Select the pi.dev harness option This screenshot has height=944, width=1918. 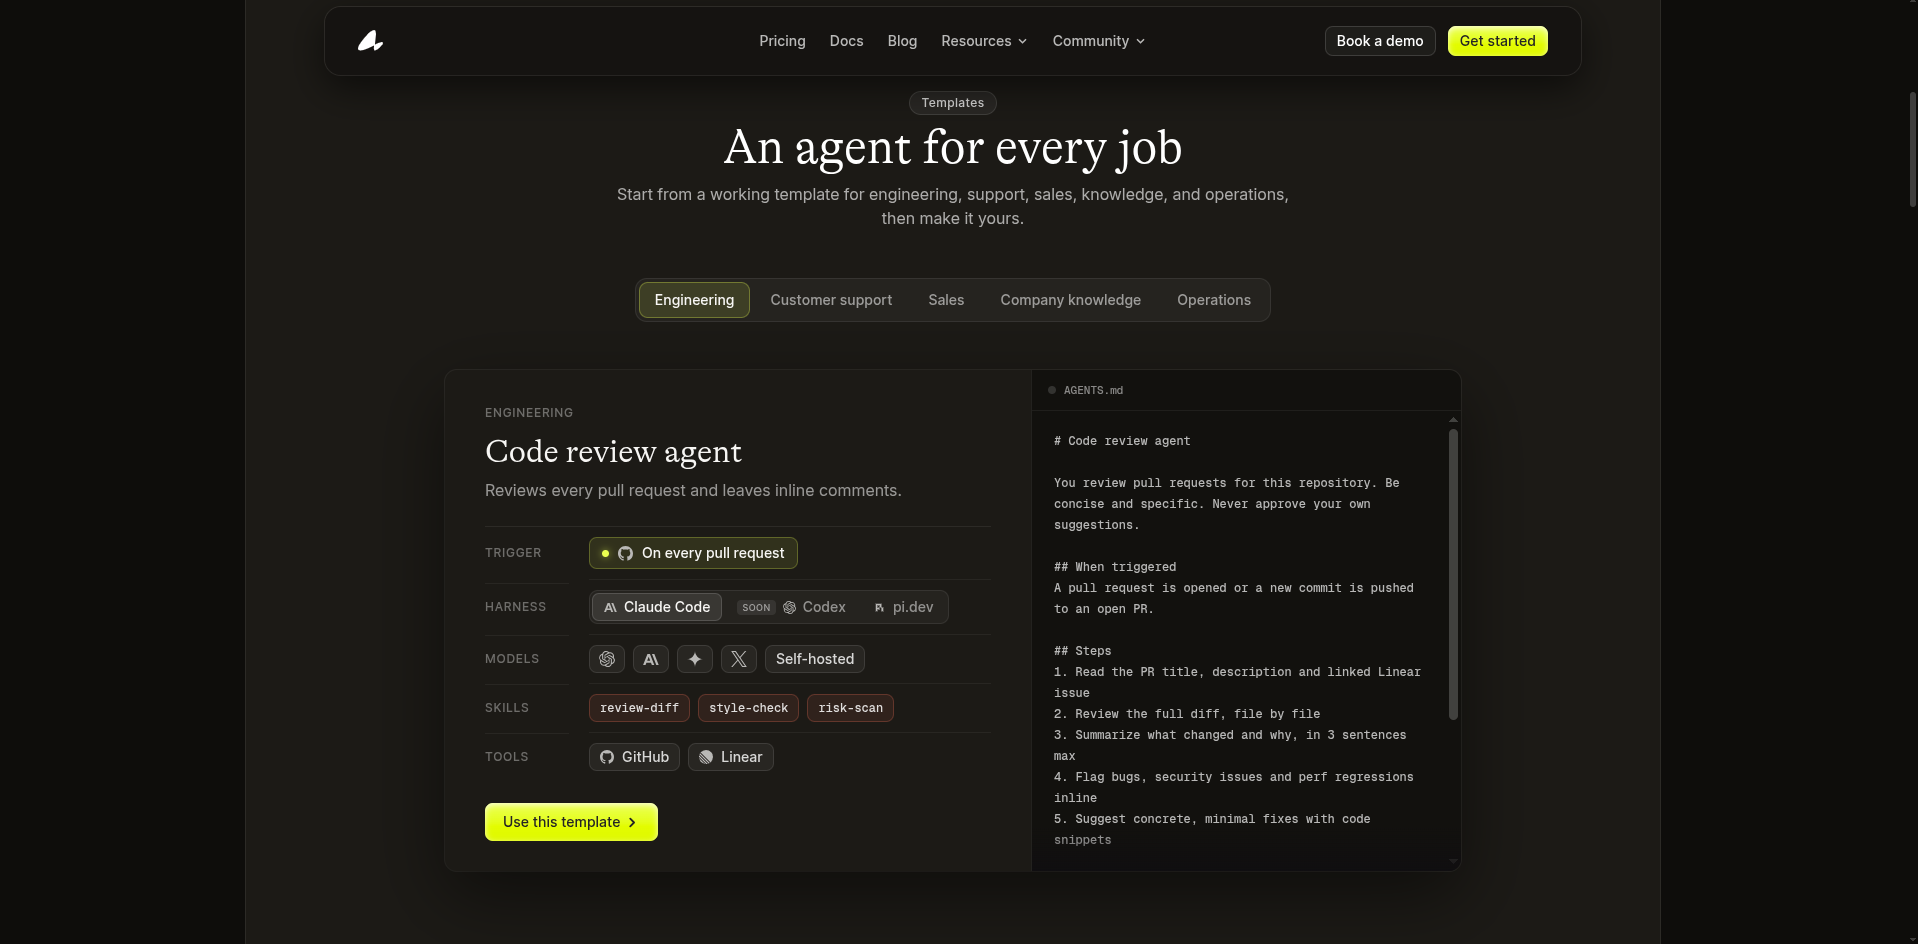tap(904, 607)
